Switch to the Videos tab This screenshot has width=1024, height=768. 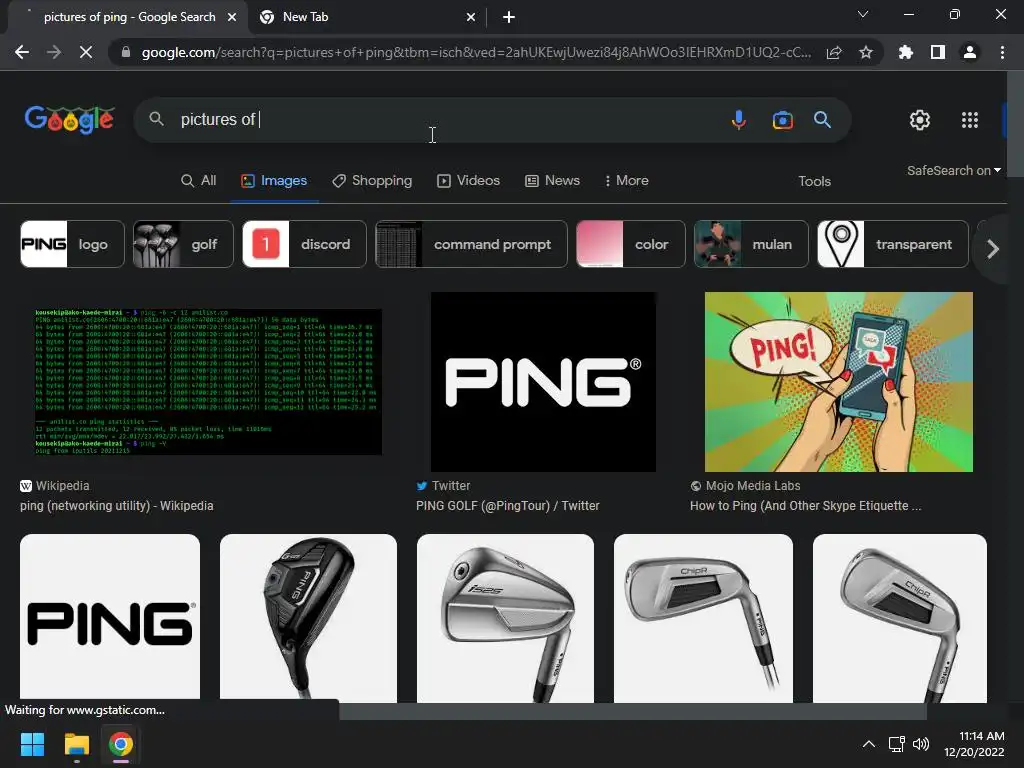pos(468,181)
